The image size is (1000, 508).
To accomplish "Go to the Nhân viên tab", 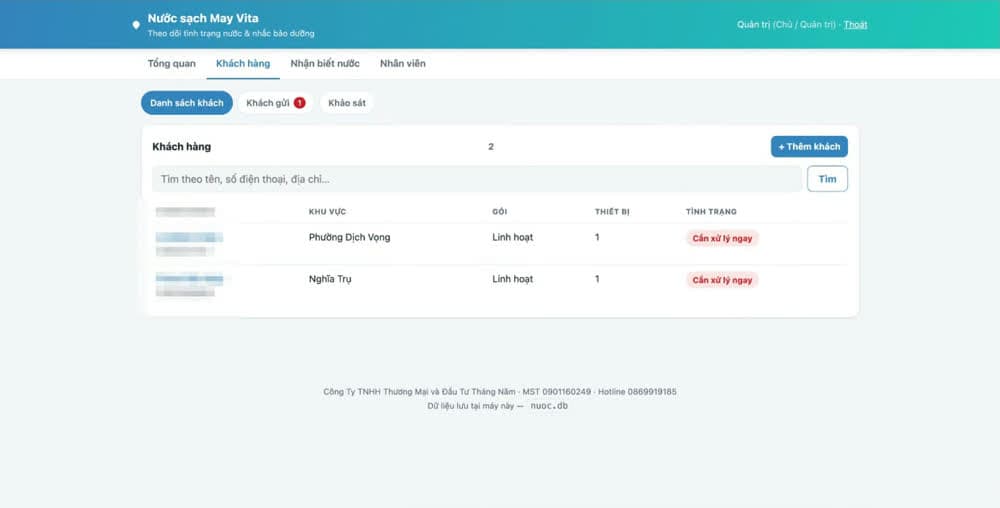I will (403, 64).
